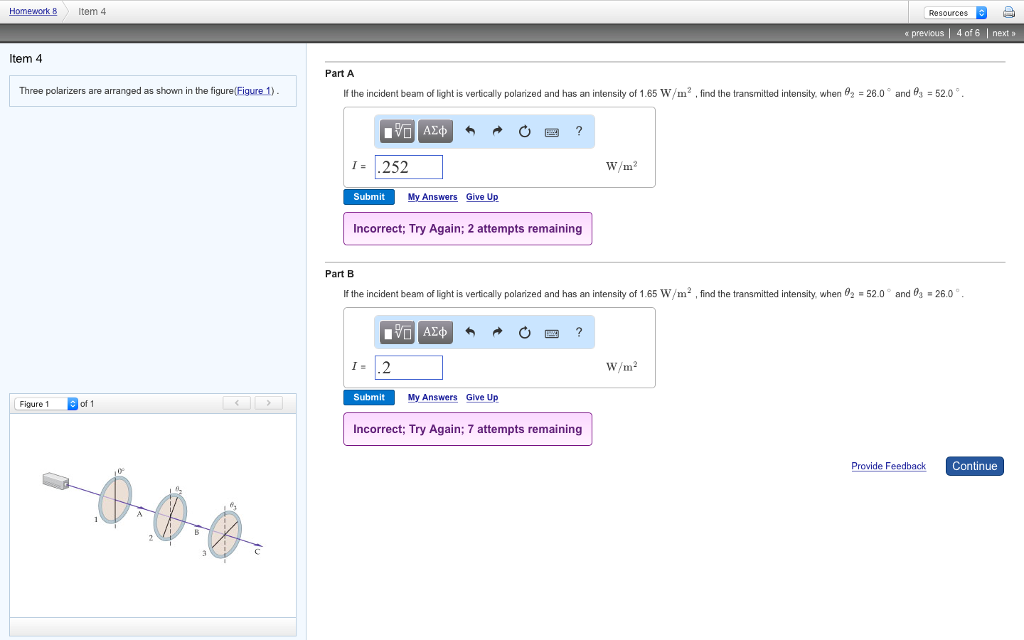1024x640 pixels.
Task: Open Greek symbols menu in Part A
Action: (435, 131)
